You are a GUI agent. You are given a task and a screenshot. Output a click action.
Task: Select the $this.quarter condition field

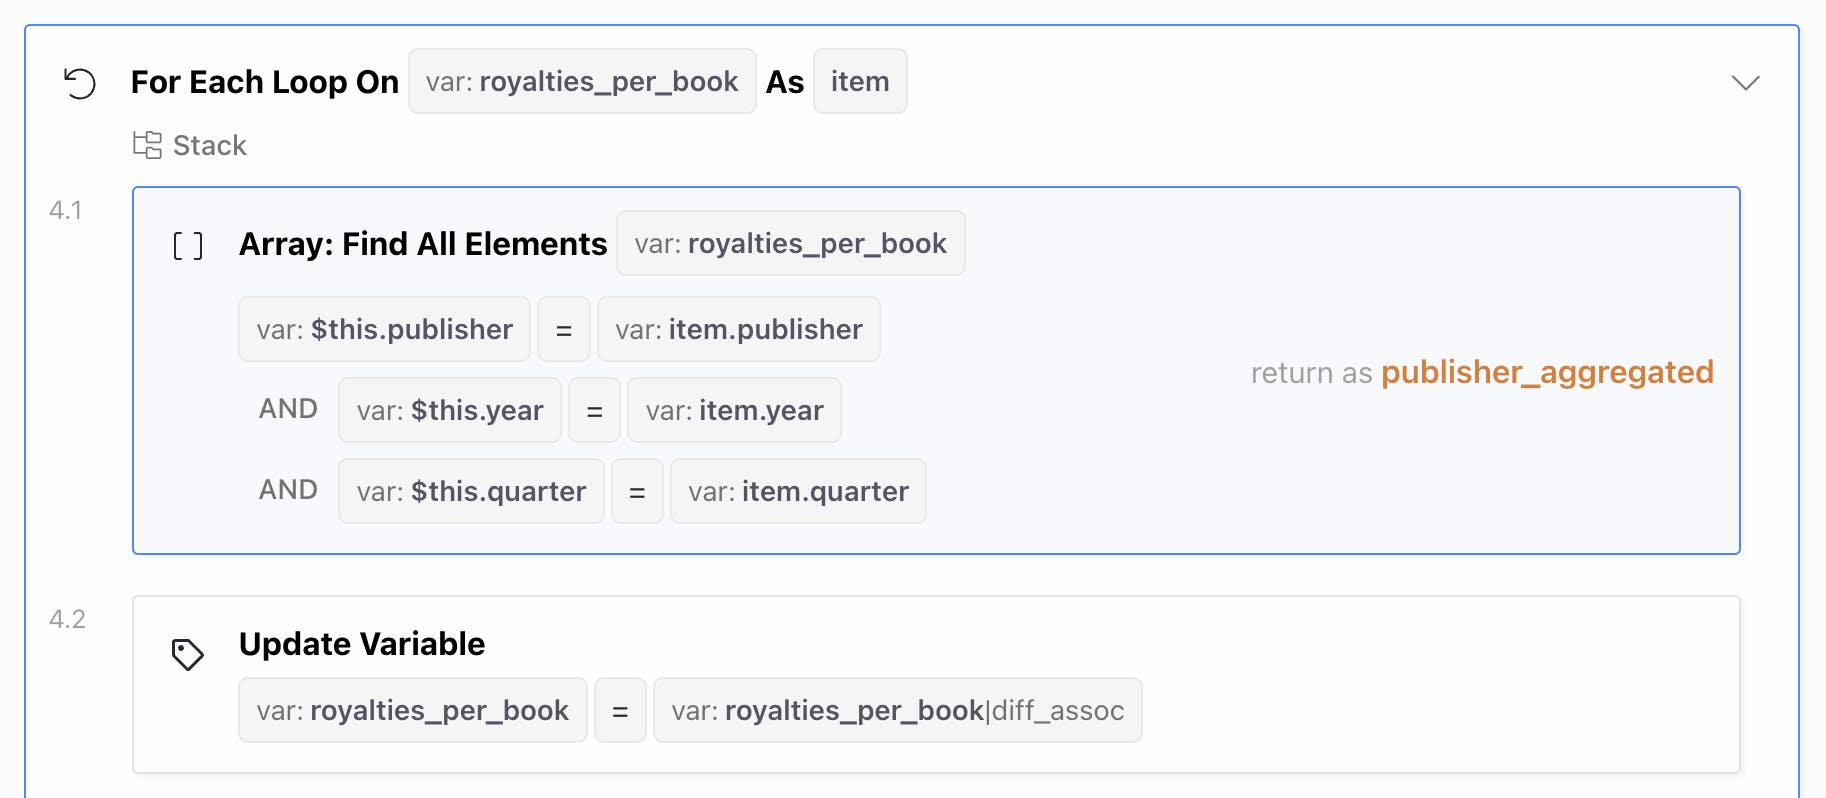[x=471, y=492]
